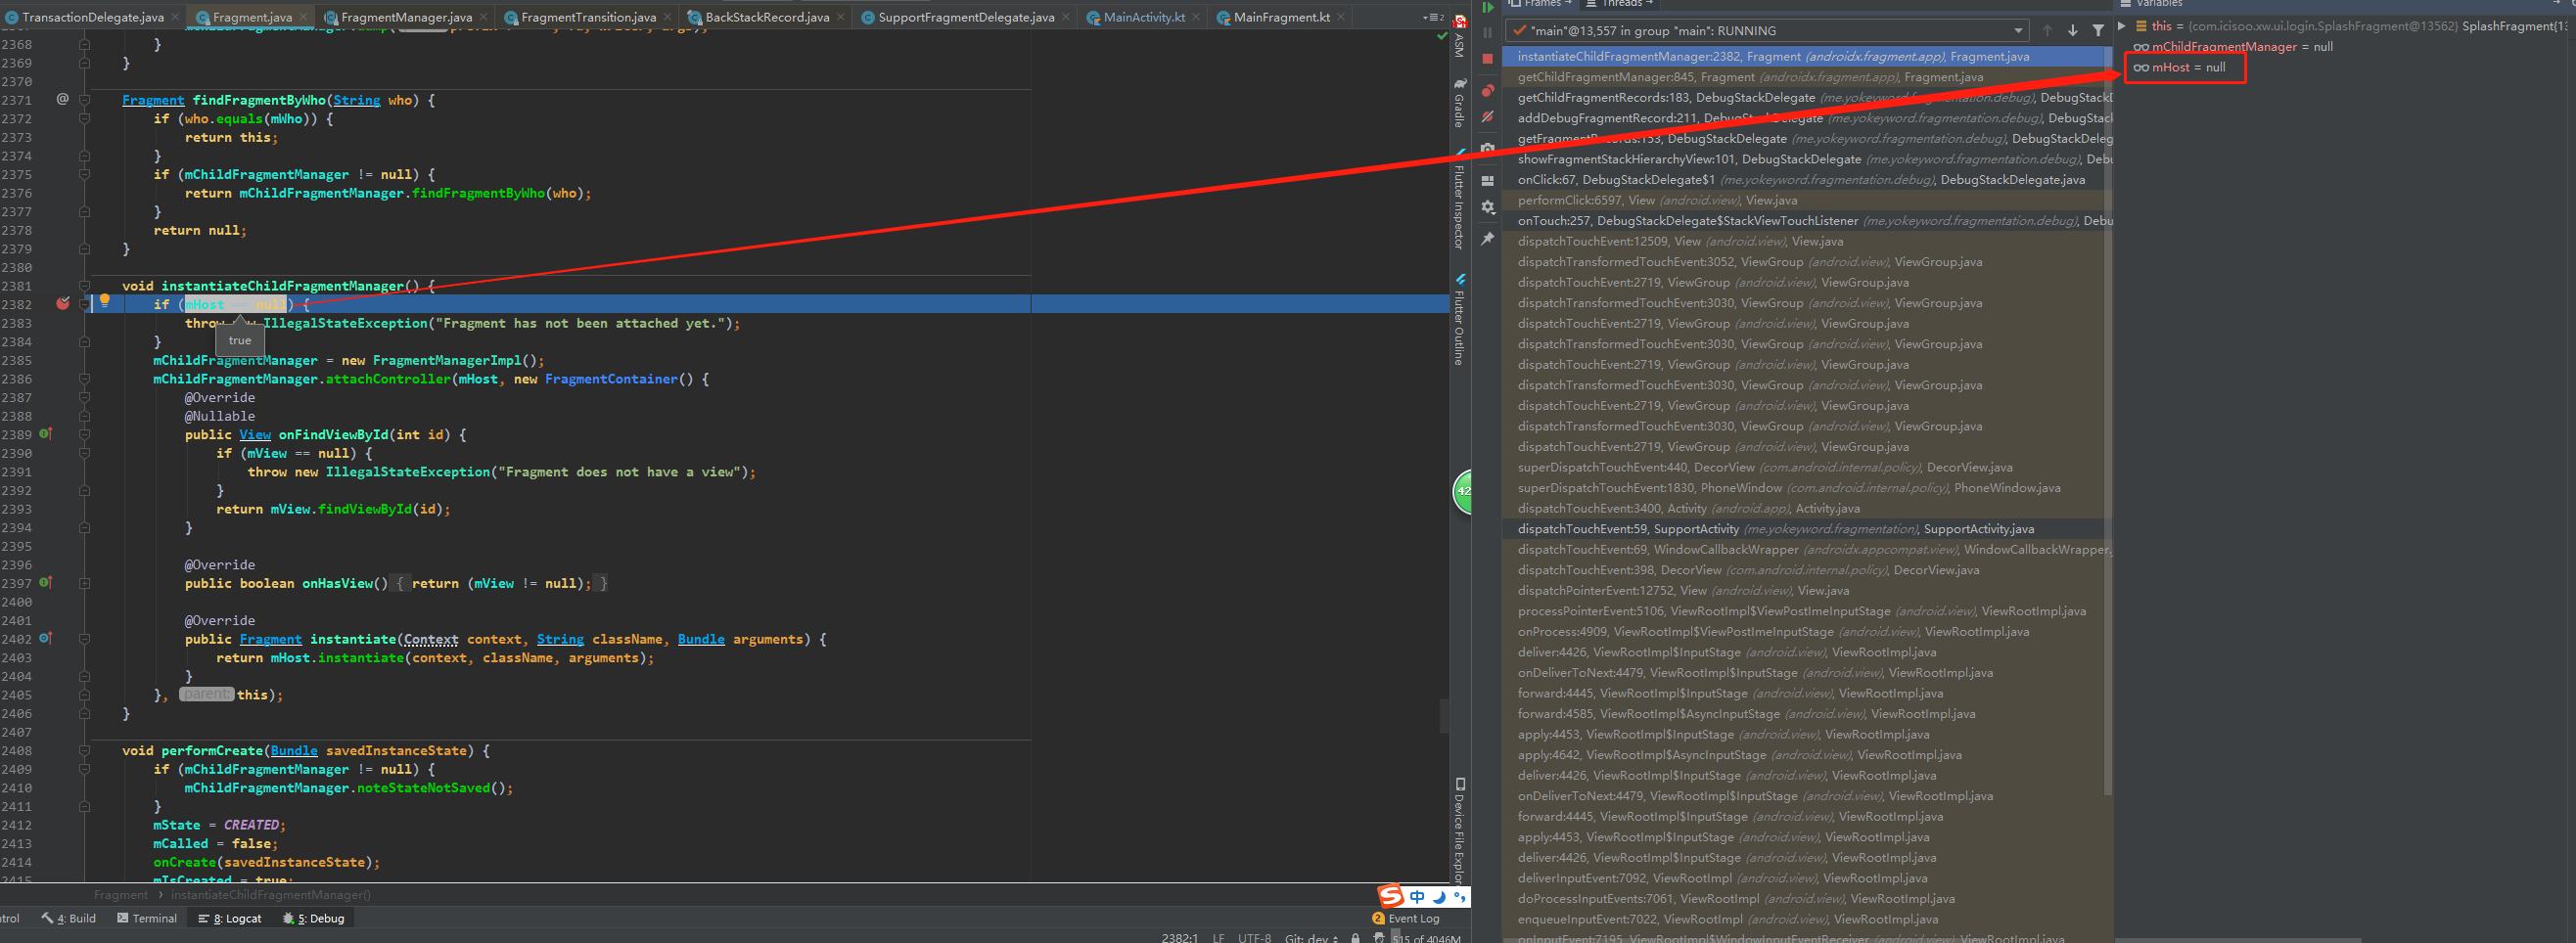Viewport: 2576px width, 943px height.
Task: Click Mute Breakpoints icon
Action: click(x=1487, y=117)
